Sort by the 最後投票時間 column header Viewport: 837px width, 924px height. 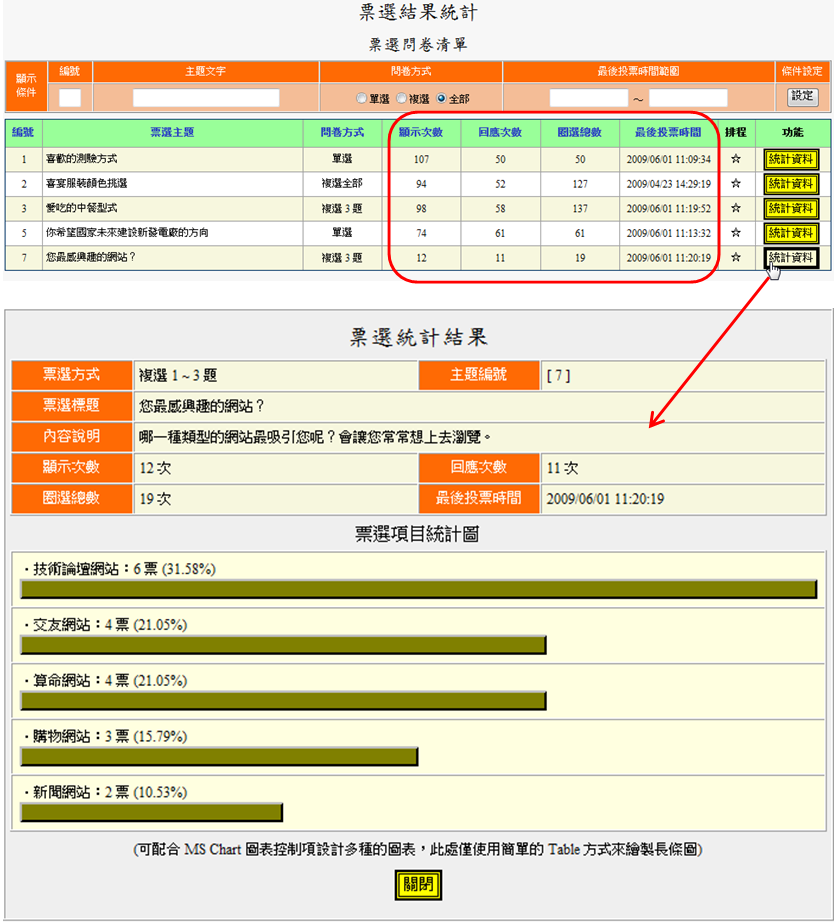[x=668, y=133]
